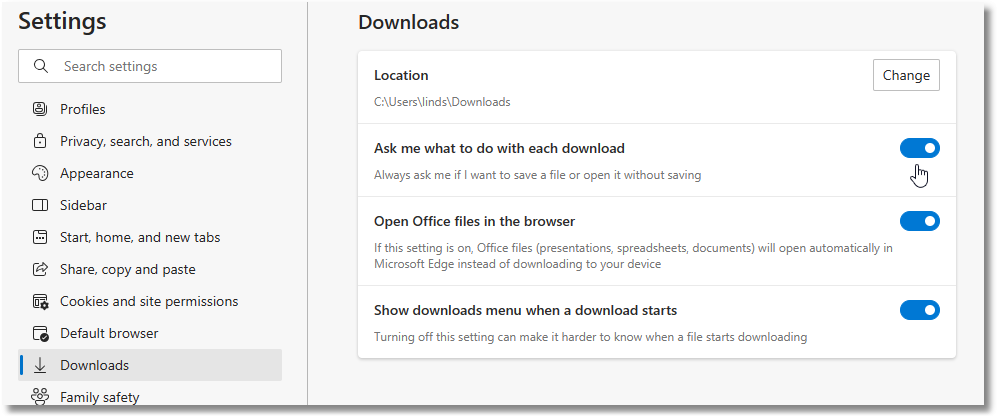Go to Privacy, search, and services
998x419 pixels.
tap(145, 141)
